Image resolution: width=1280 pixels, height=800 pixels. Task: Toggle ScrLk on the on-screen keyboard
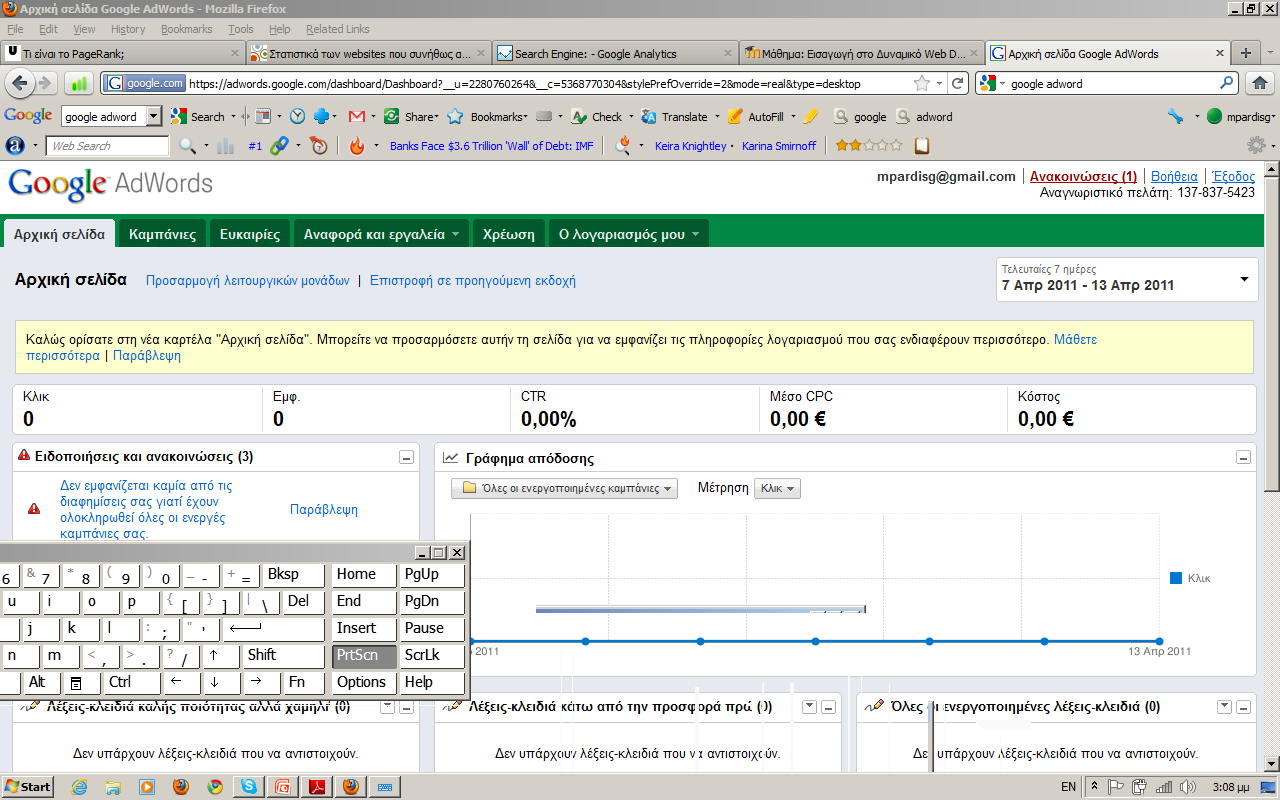(432, 656)
